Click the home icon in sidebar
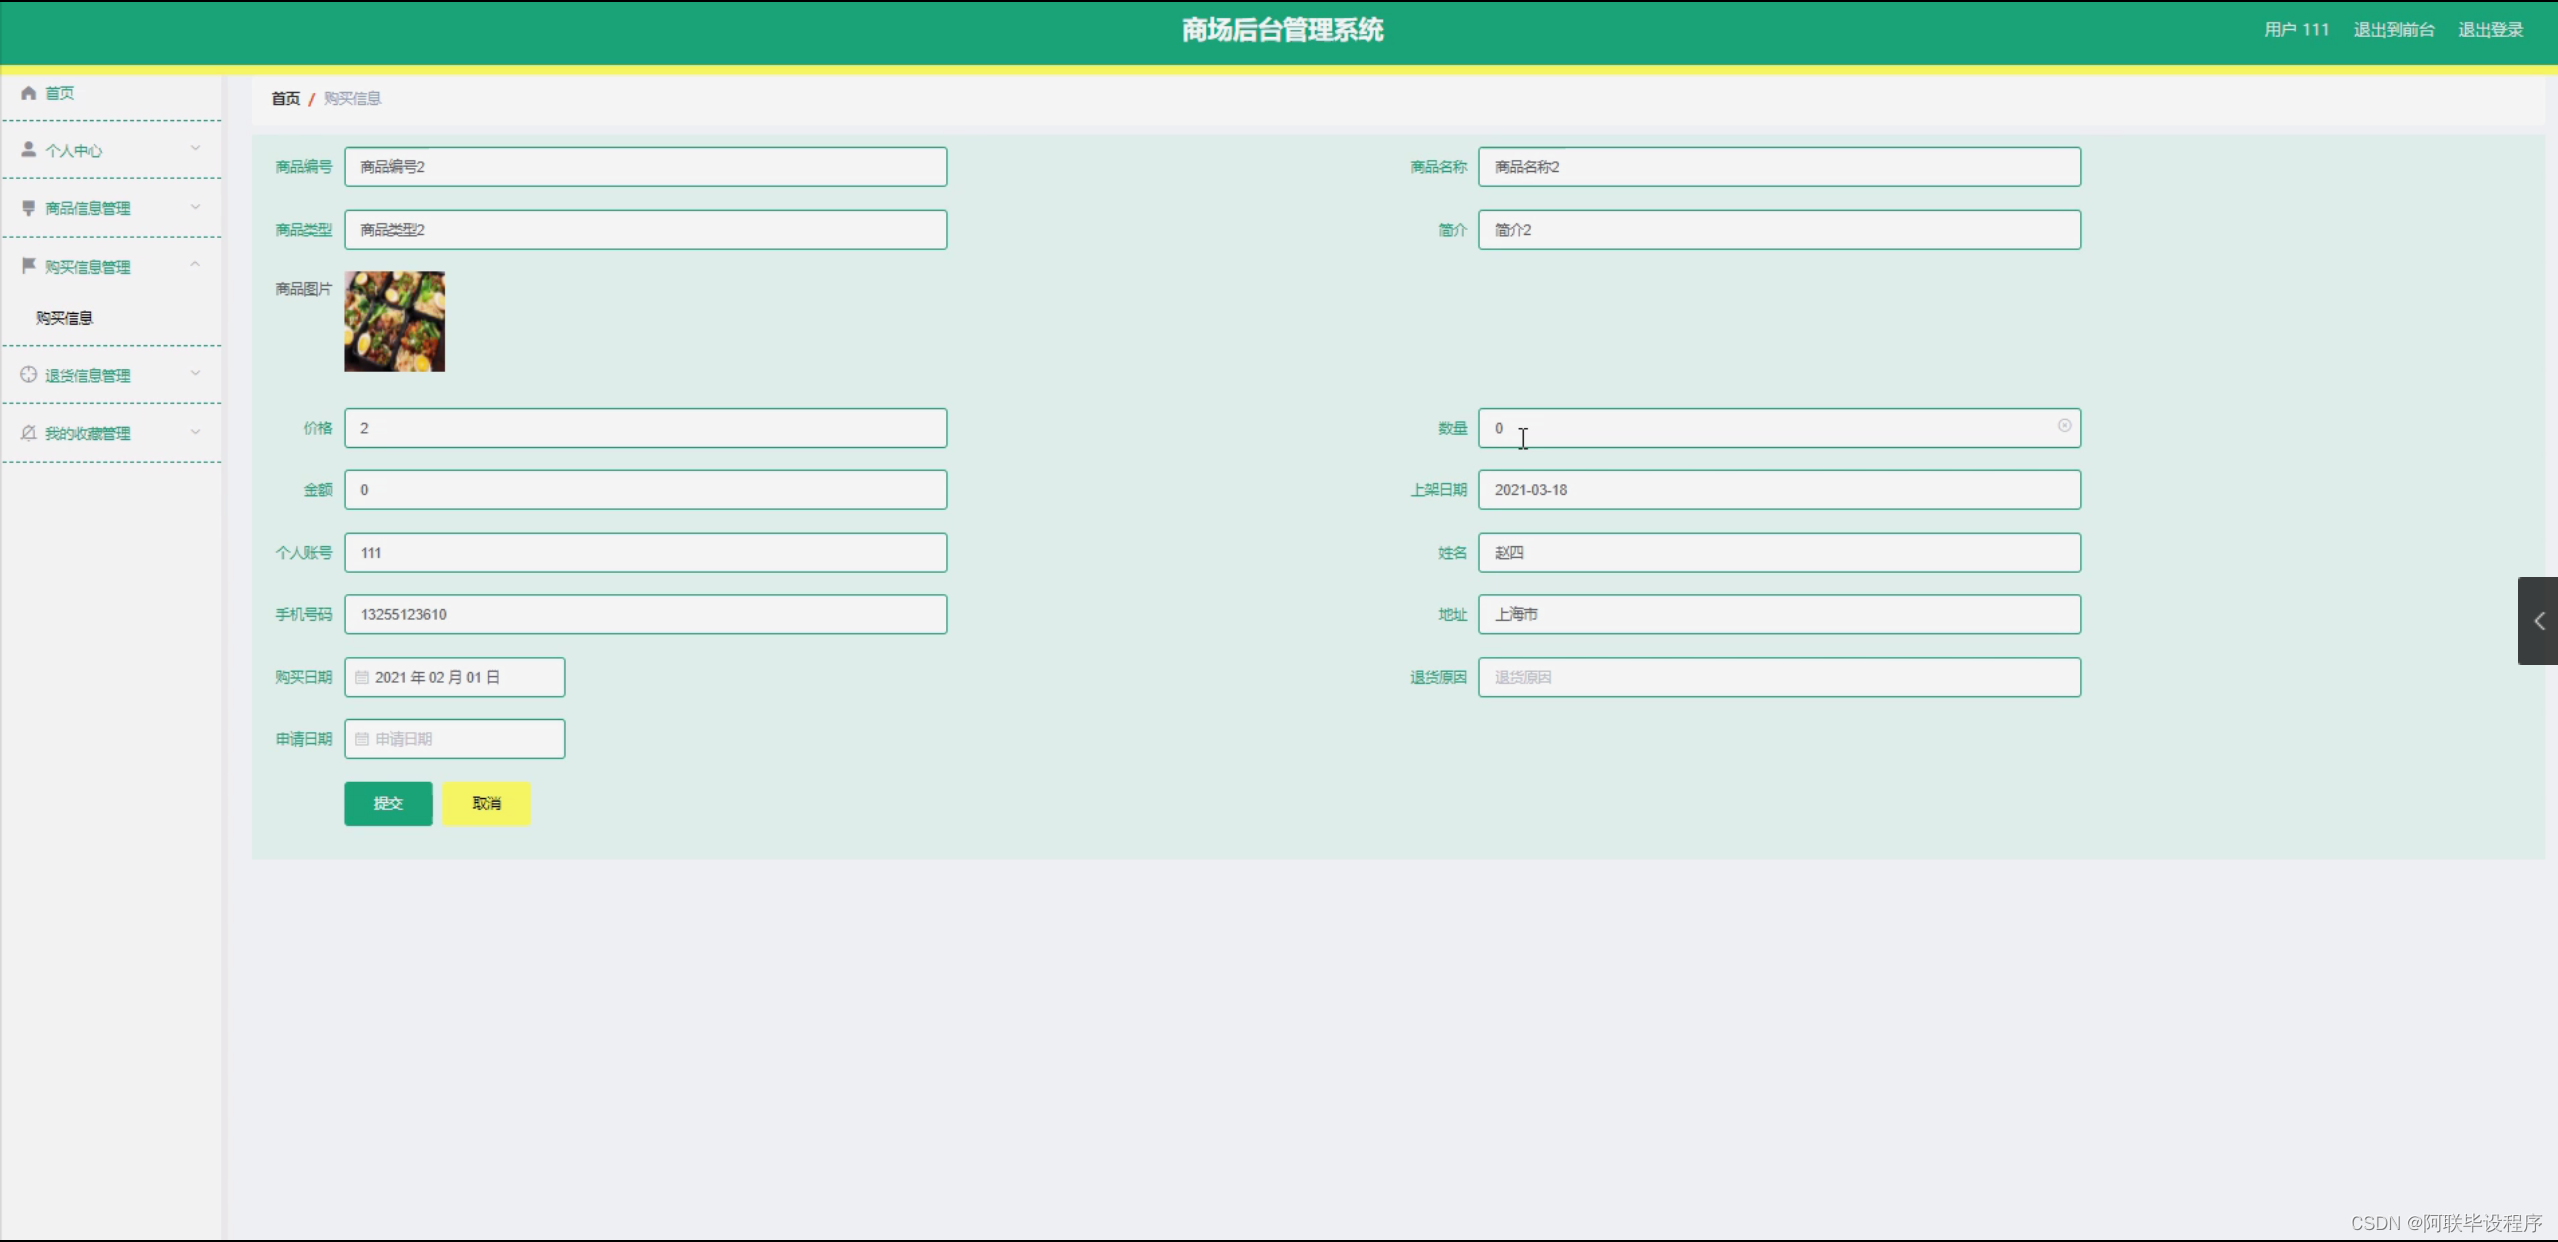 click(x=28, y=93)
